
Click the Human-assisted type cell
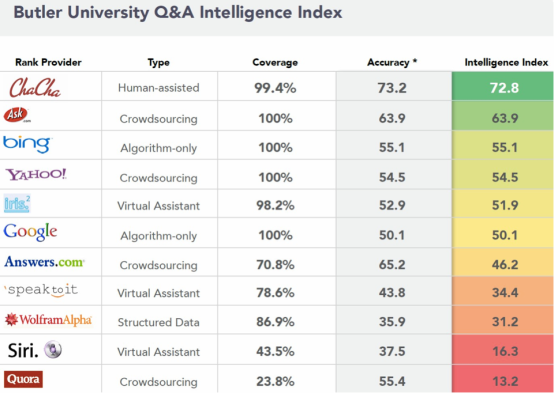[159, 88]
